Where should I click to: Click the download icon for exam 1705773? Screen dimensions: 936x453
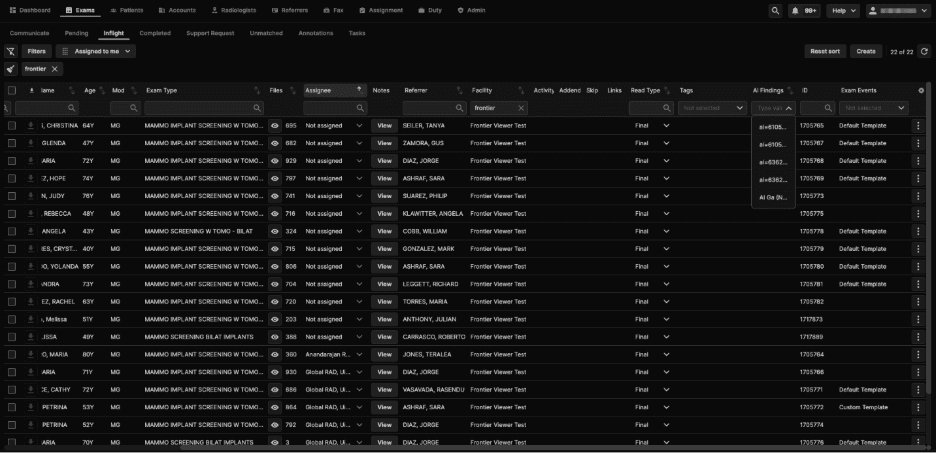(31, 196)
